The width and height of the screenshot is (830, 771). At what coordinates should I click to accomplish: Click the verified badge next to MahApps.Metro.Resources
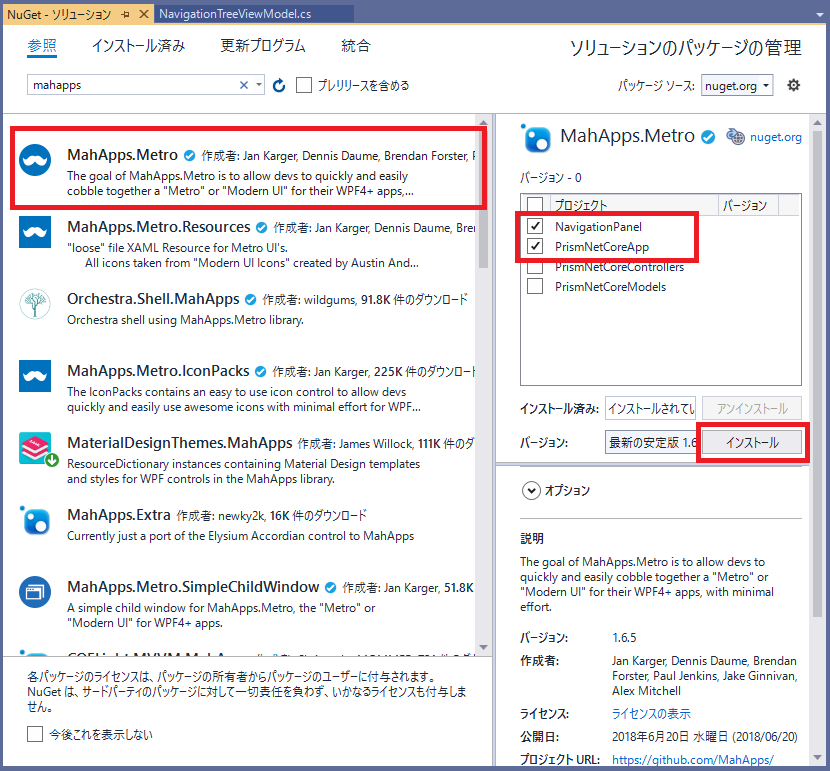(x=261, y=228)
